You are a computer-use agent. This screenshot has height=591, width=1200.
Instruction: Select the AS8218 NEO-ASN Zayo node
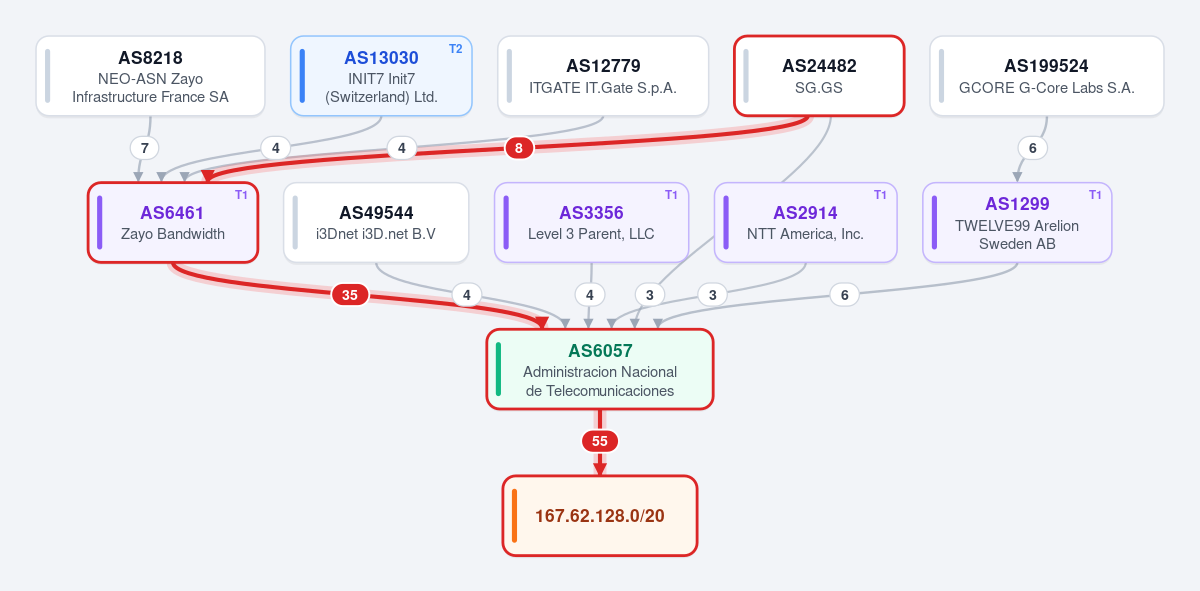pyautogui.click(x=150, y=76)
